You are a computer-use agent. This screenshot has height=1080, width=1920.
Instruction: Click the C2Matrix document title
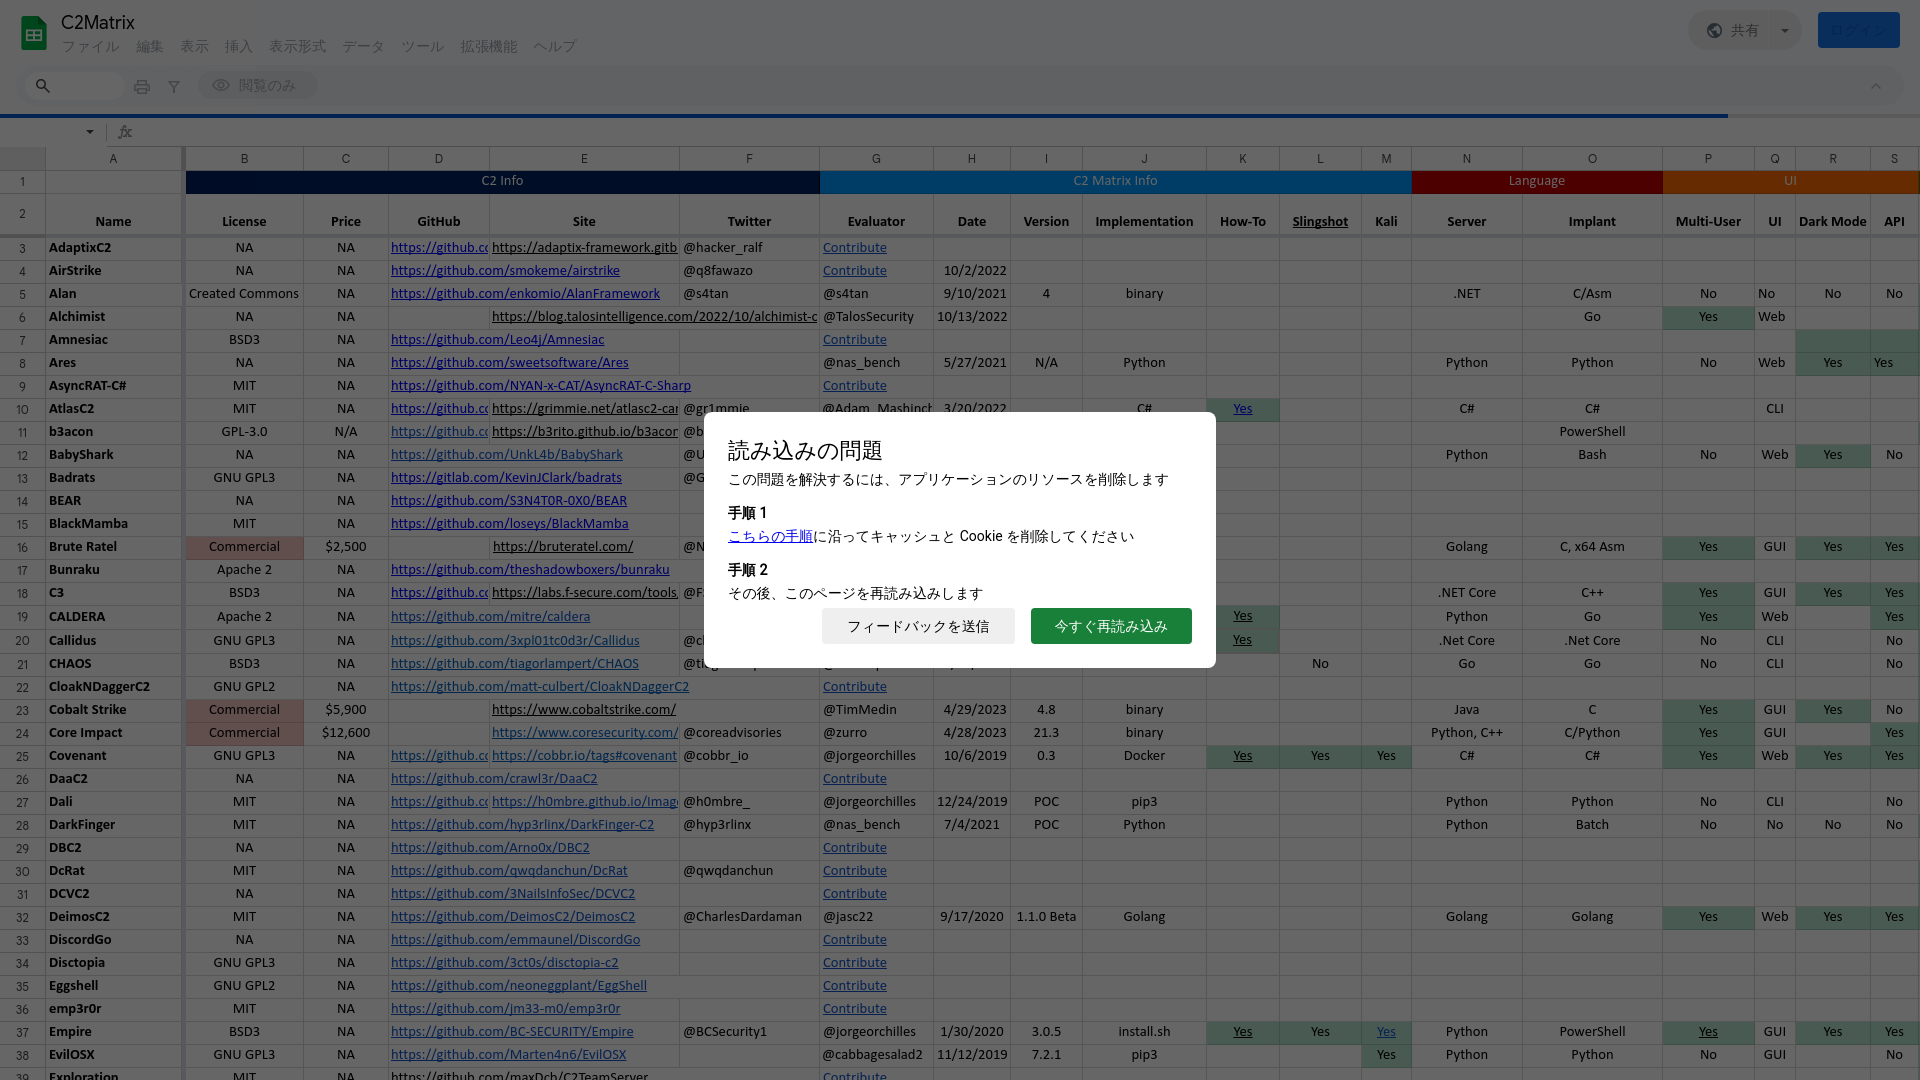pos(97,22)
